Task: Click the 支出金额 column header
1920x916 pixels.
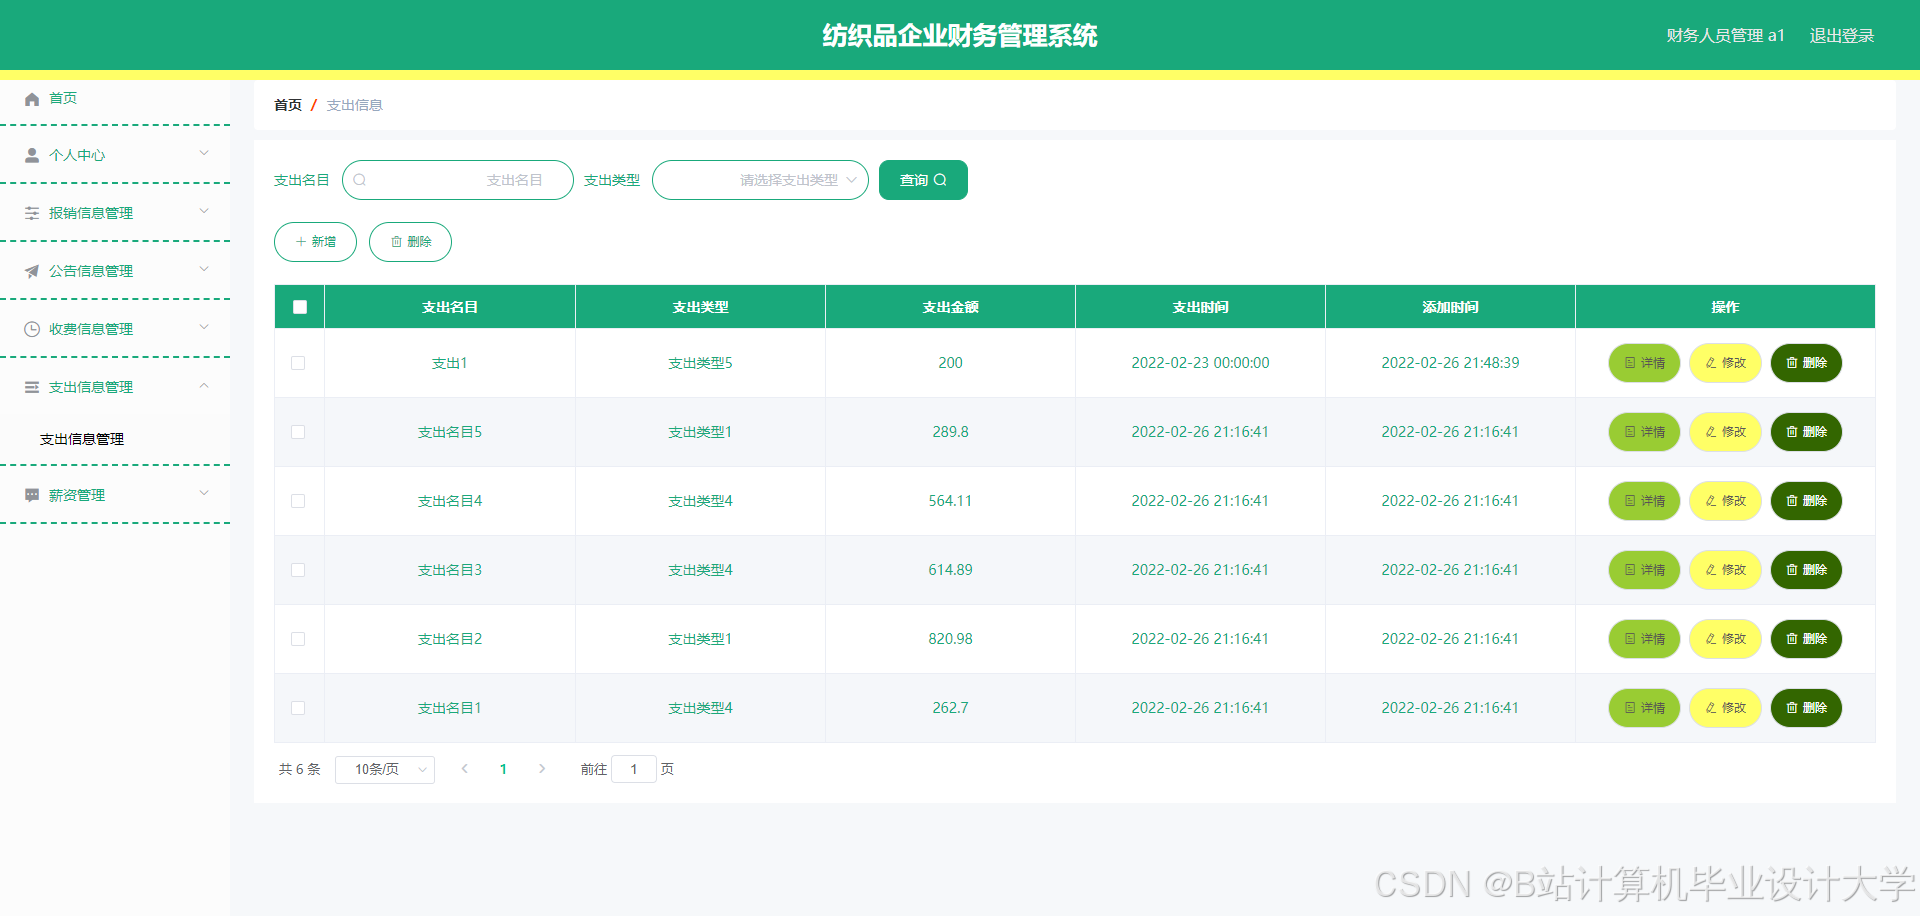Action: pos(950,307)
